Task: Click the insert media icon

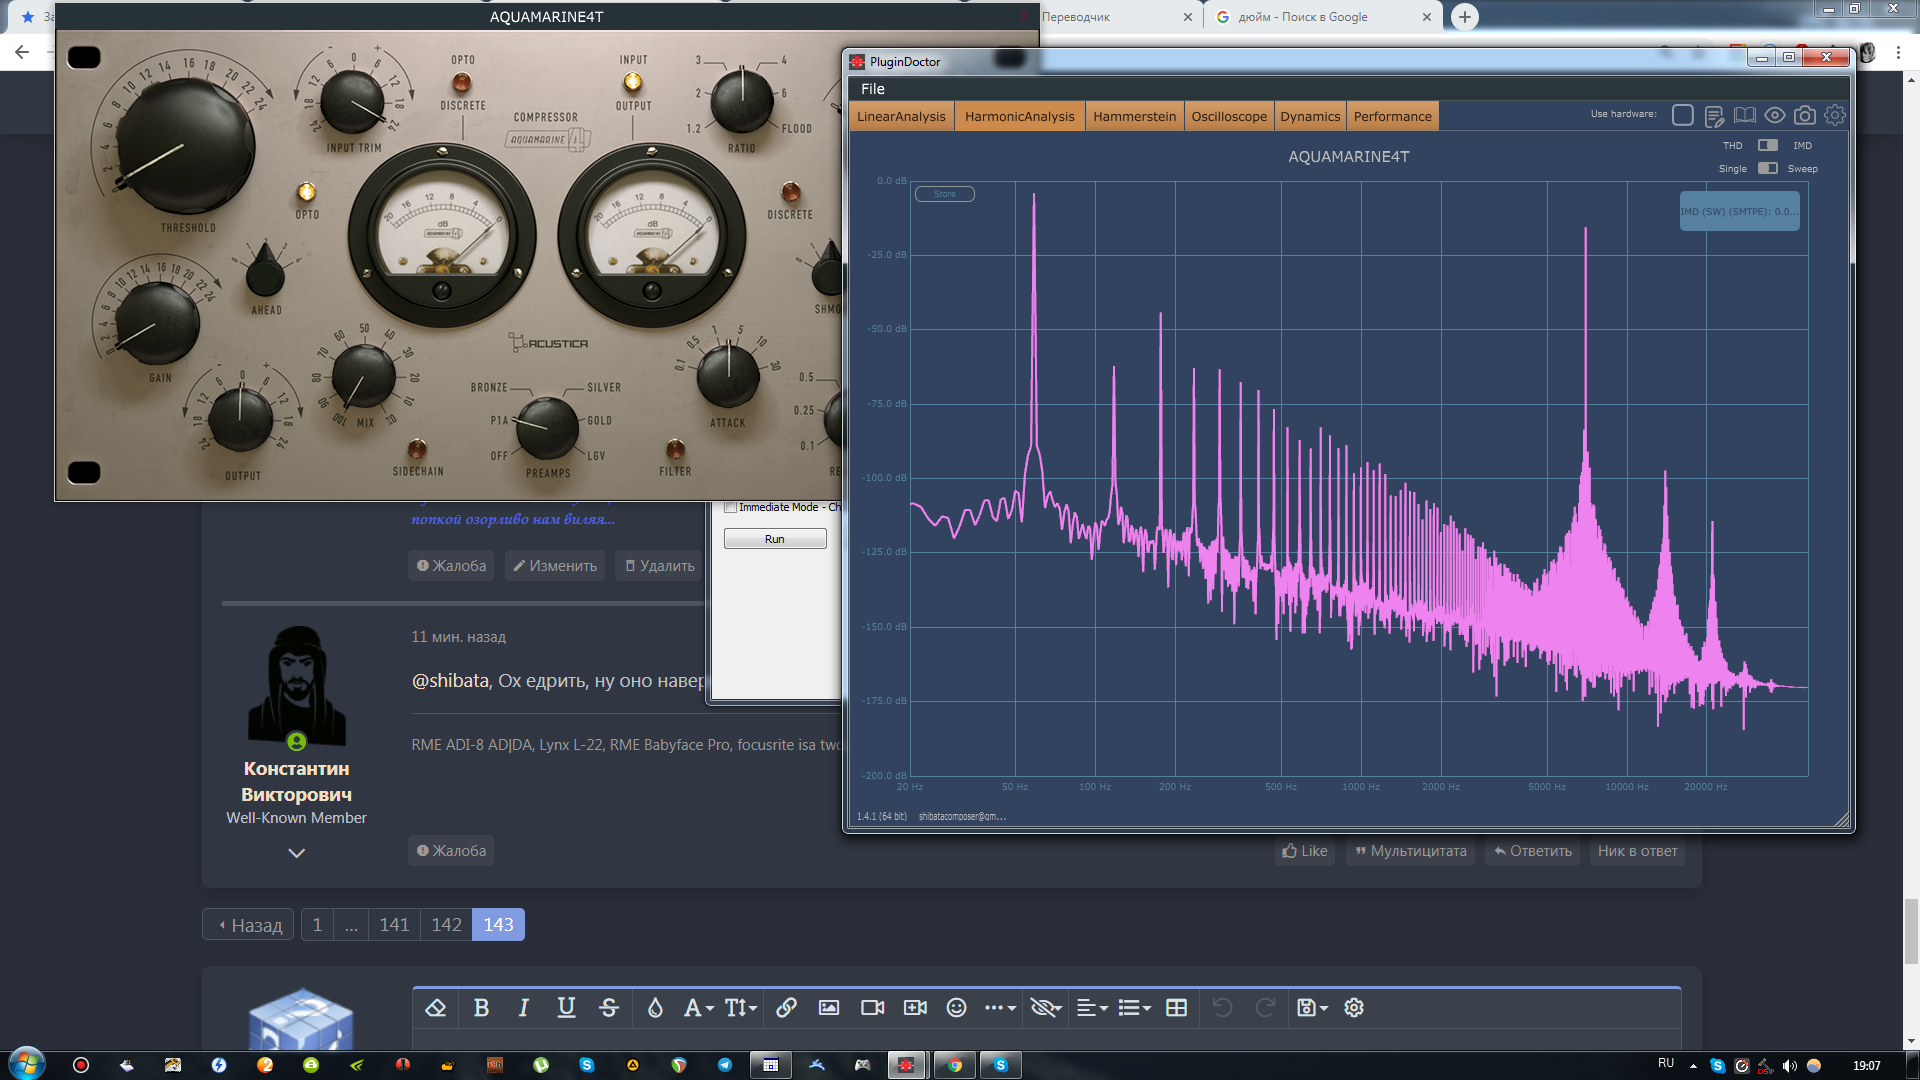Action: tap(915, 1007)
